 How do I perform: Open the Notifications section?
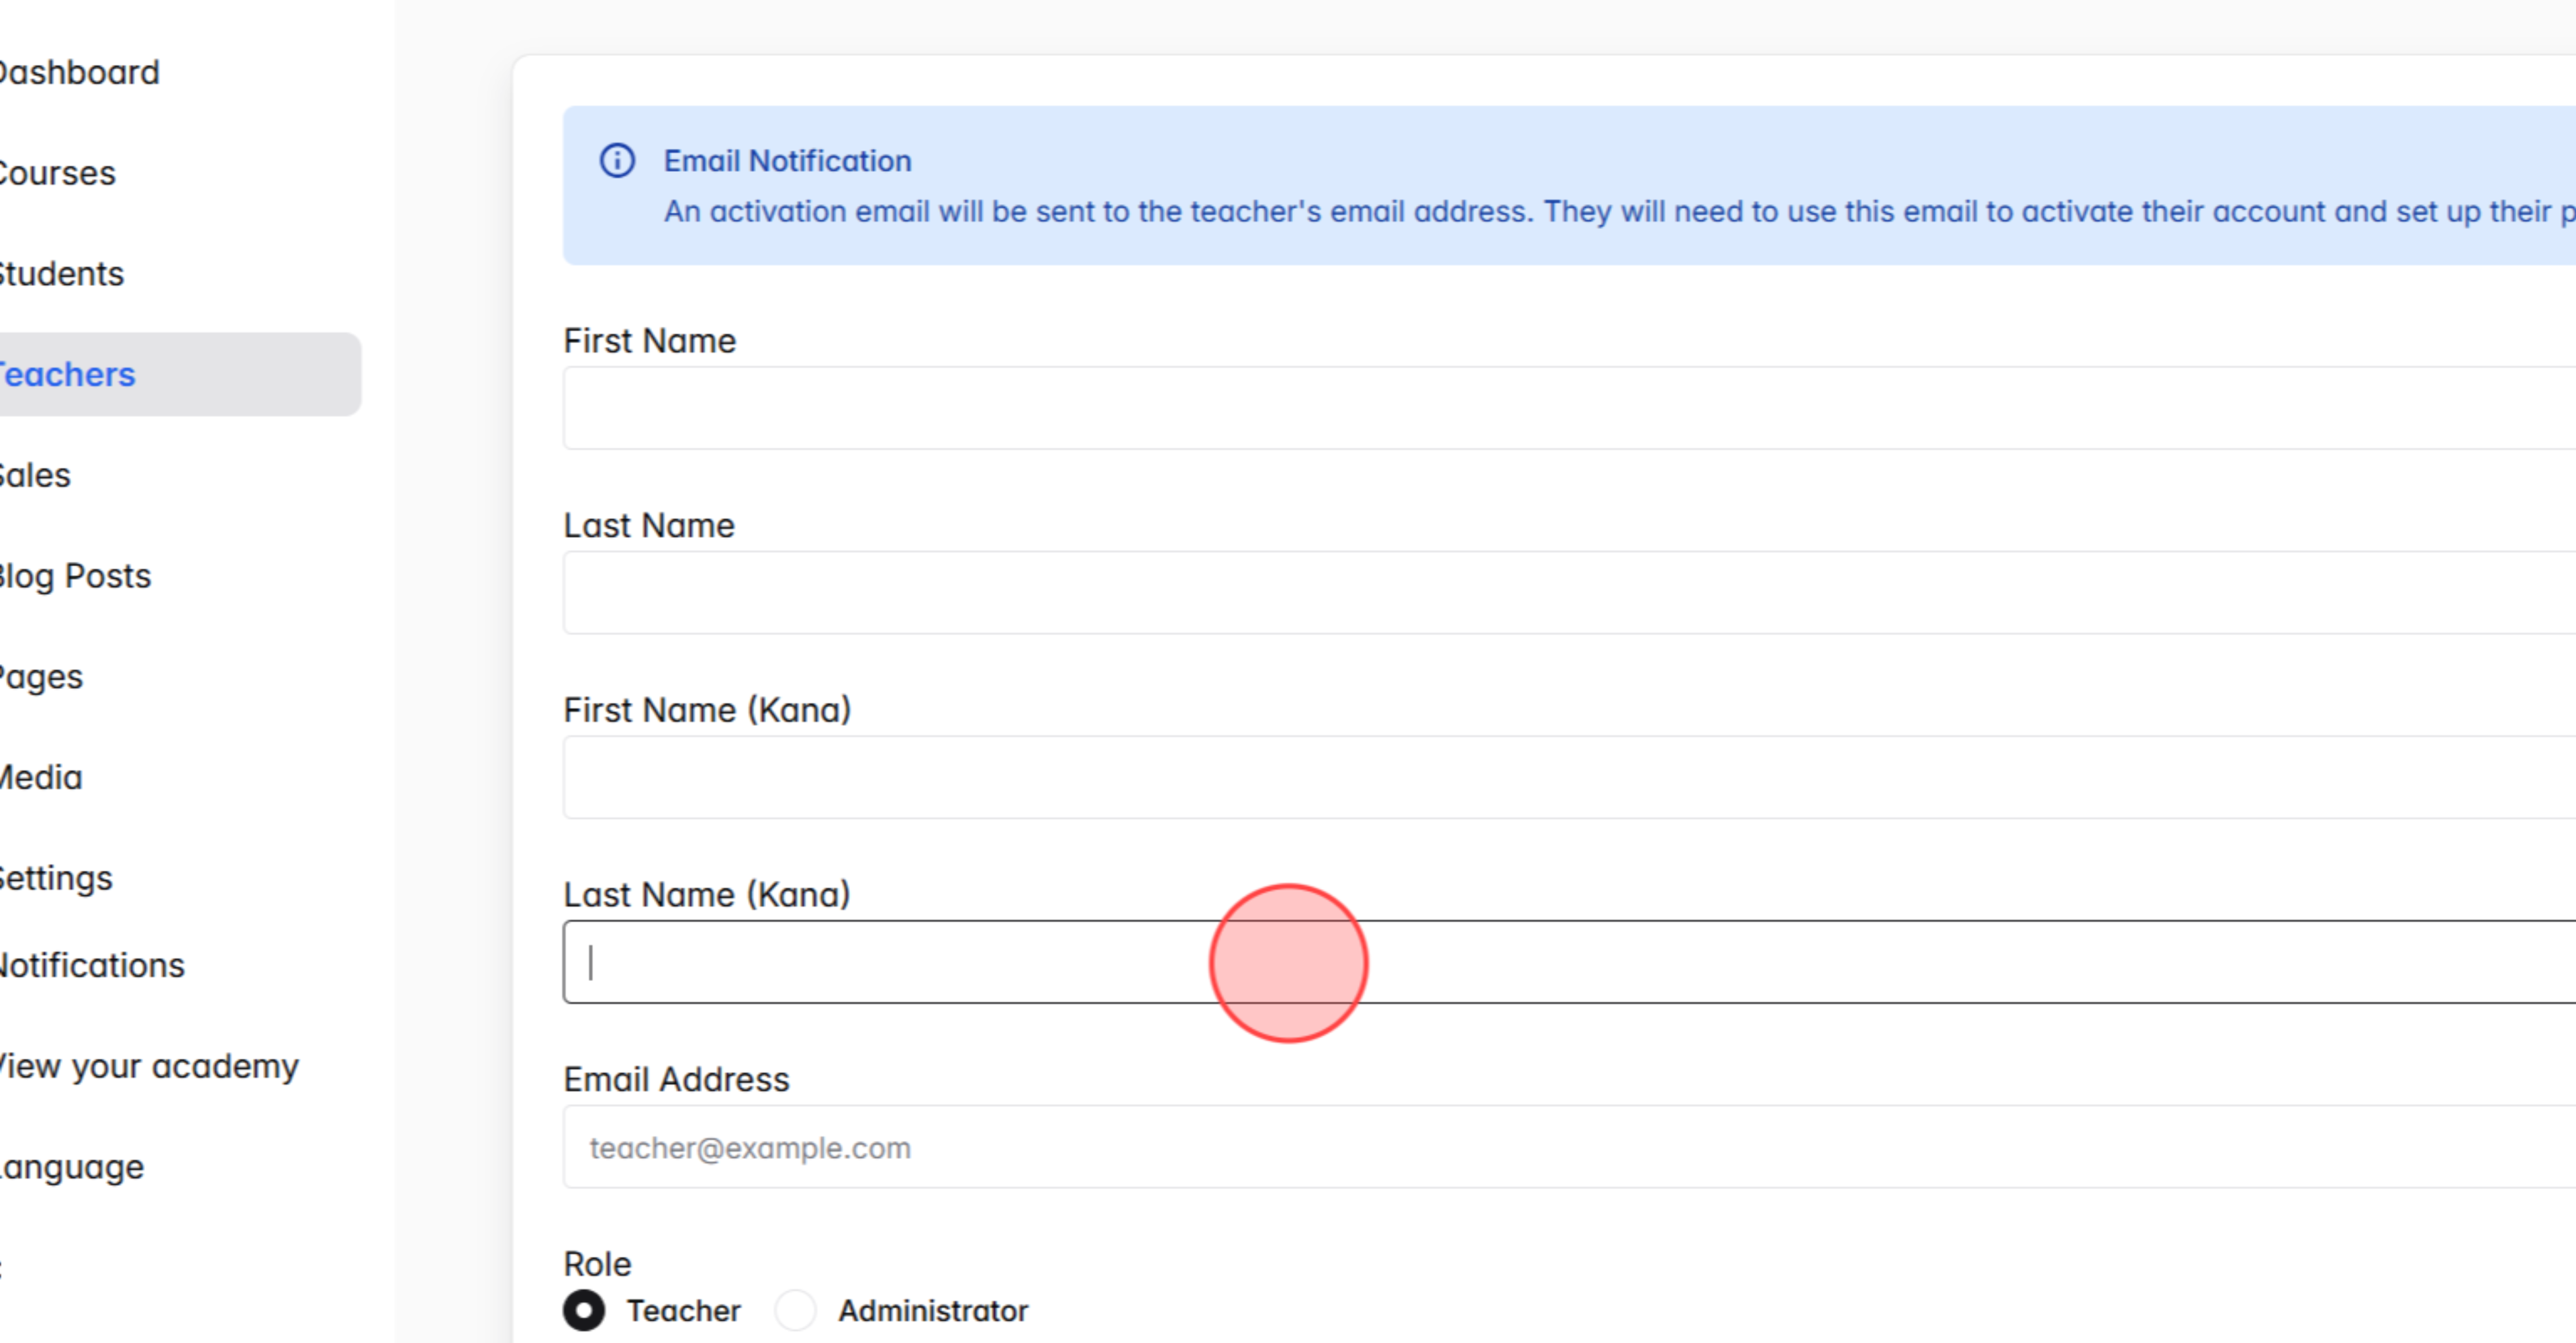click(91, 964)
